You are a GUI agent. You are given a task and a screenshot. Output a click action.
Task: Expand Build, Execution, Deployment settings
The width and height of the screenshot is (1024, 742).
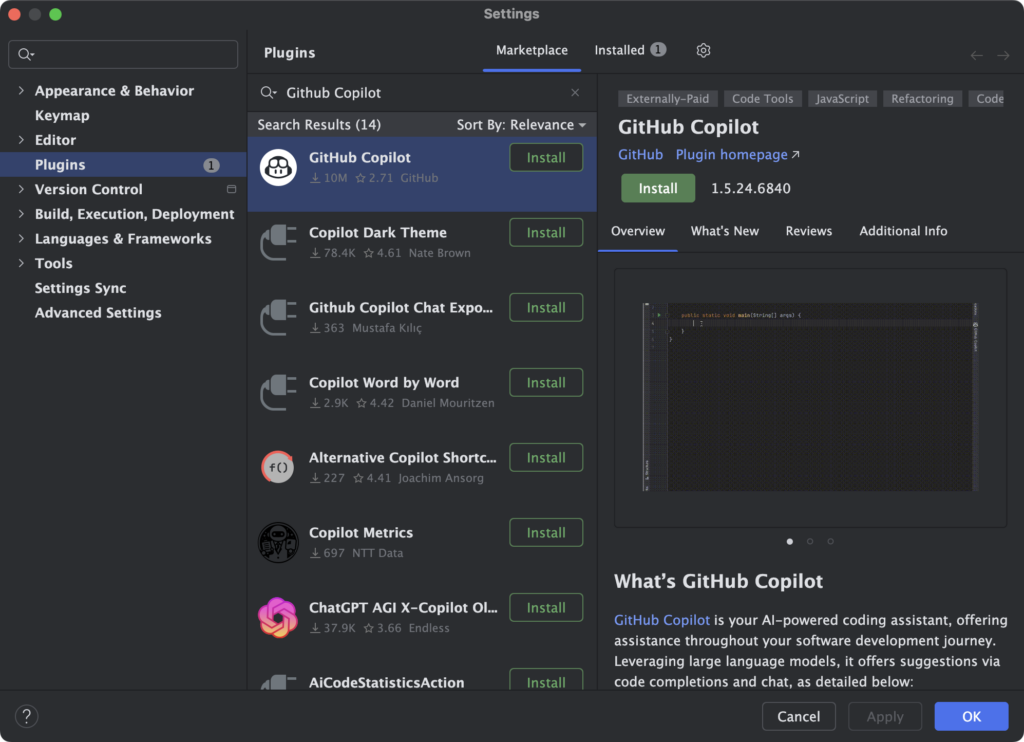point(22,214)
